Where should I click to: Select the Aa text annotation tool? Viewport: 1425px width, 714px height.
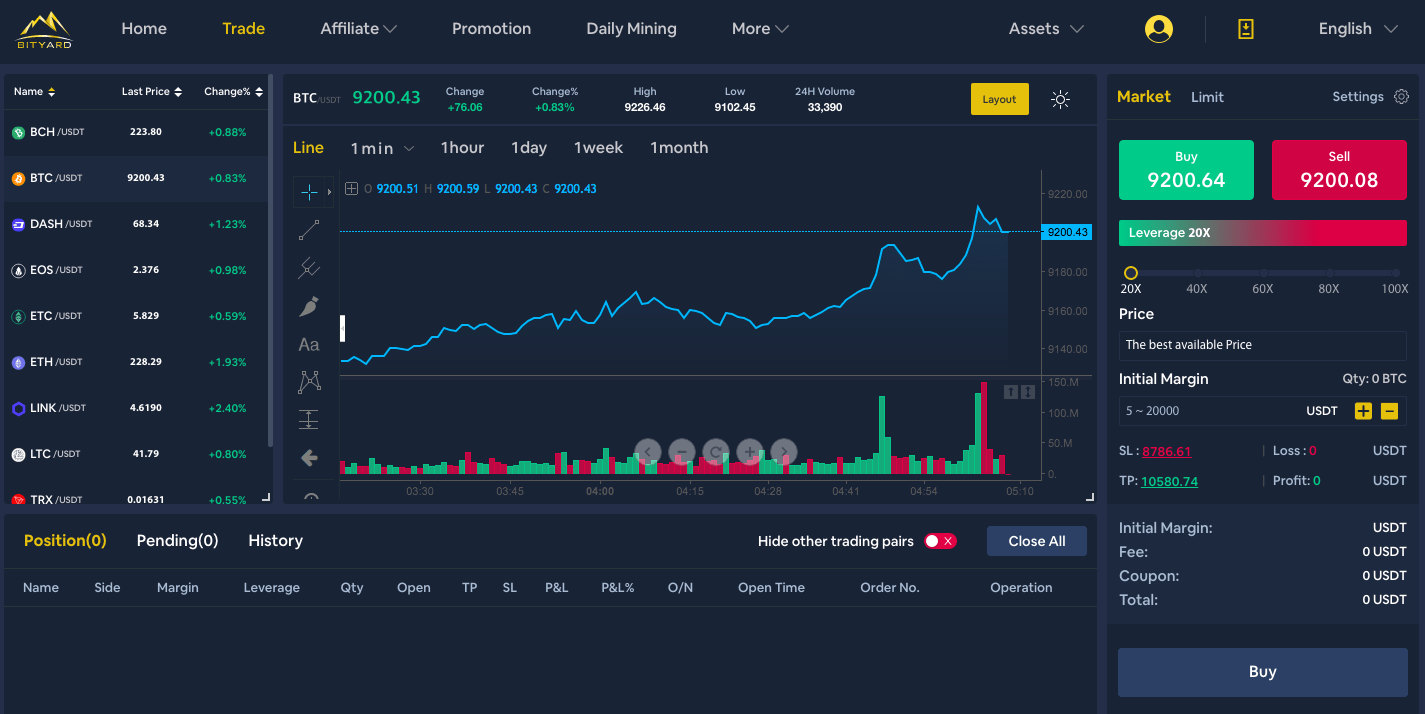pos(309,344)
